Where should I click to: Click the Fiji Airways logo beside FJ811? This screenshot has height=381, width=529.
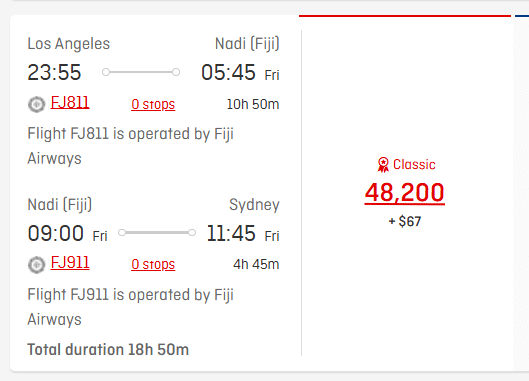pyautogui.click(x=36, y=104)
